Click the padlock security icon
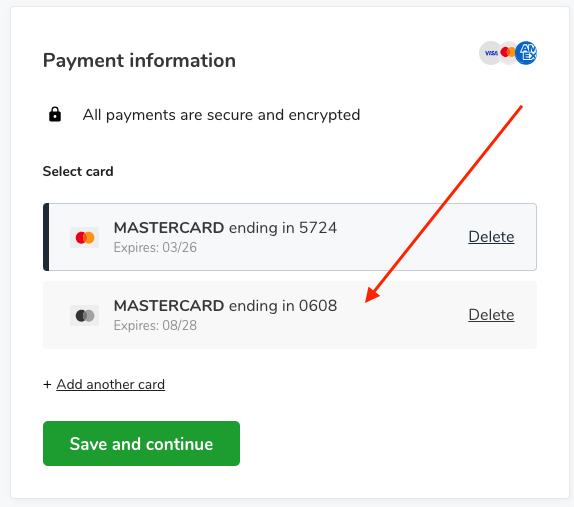 click(55, 114)
